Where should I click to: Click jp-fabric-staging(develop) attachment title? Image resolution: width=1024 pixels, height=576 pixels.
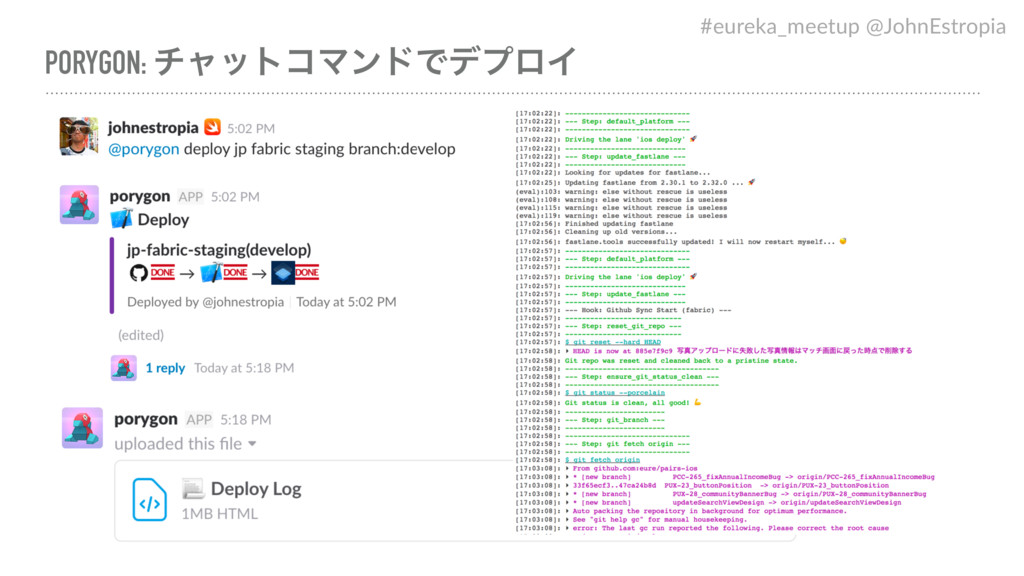219,249
